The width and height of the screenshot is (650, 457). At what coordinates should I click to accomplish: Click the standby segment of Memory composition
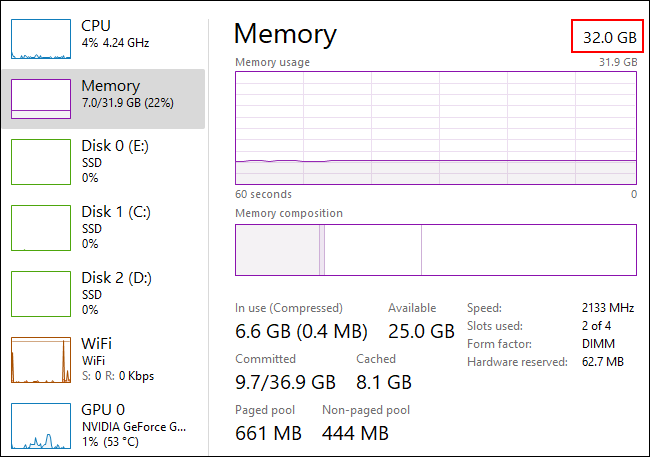click(x=373, y=250)
